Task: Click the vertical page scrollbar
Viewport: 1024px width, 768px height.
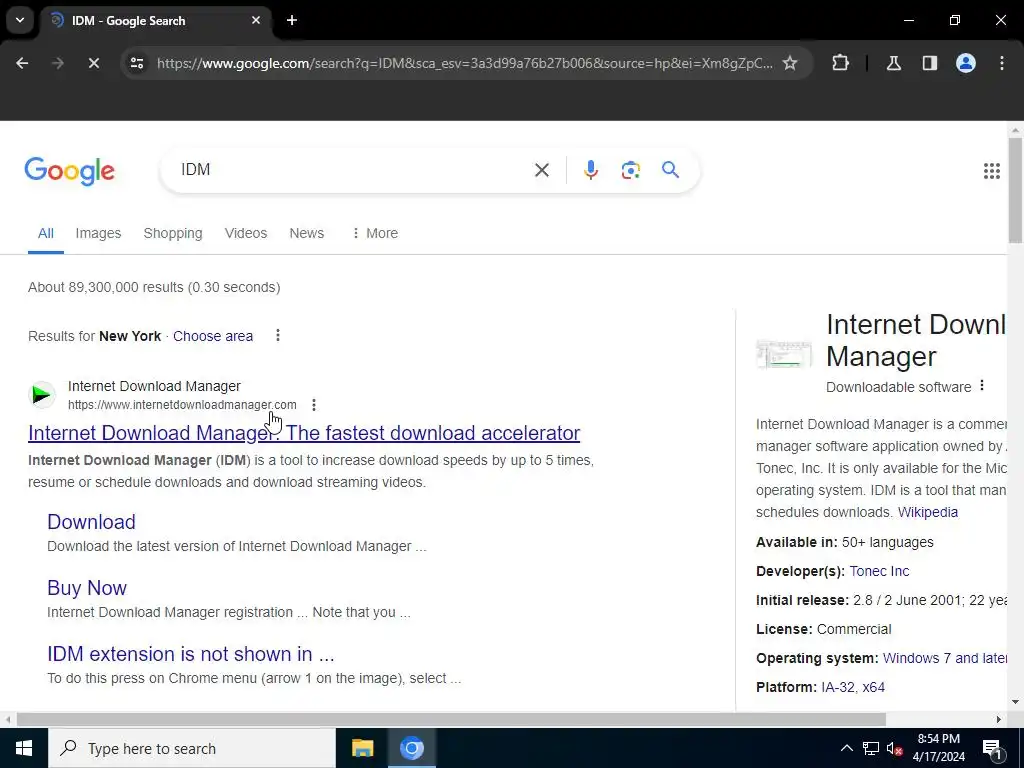Action: click(1016, 189)
